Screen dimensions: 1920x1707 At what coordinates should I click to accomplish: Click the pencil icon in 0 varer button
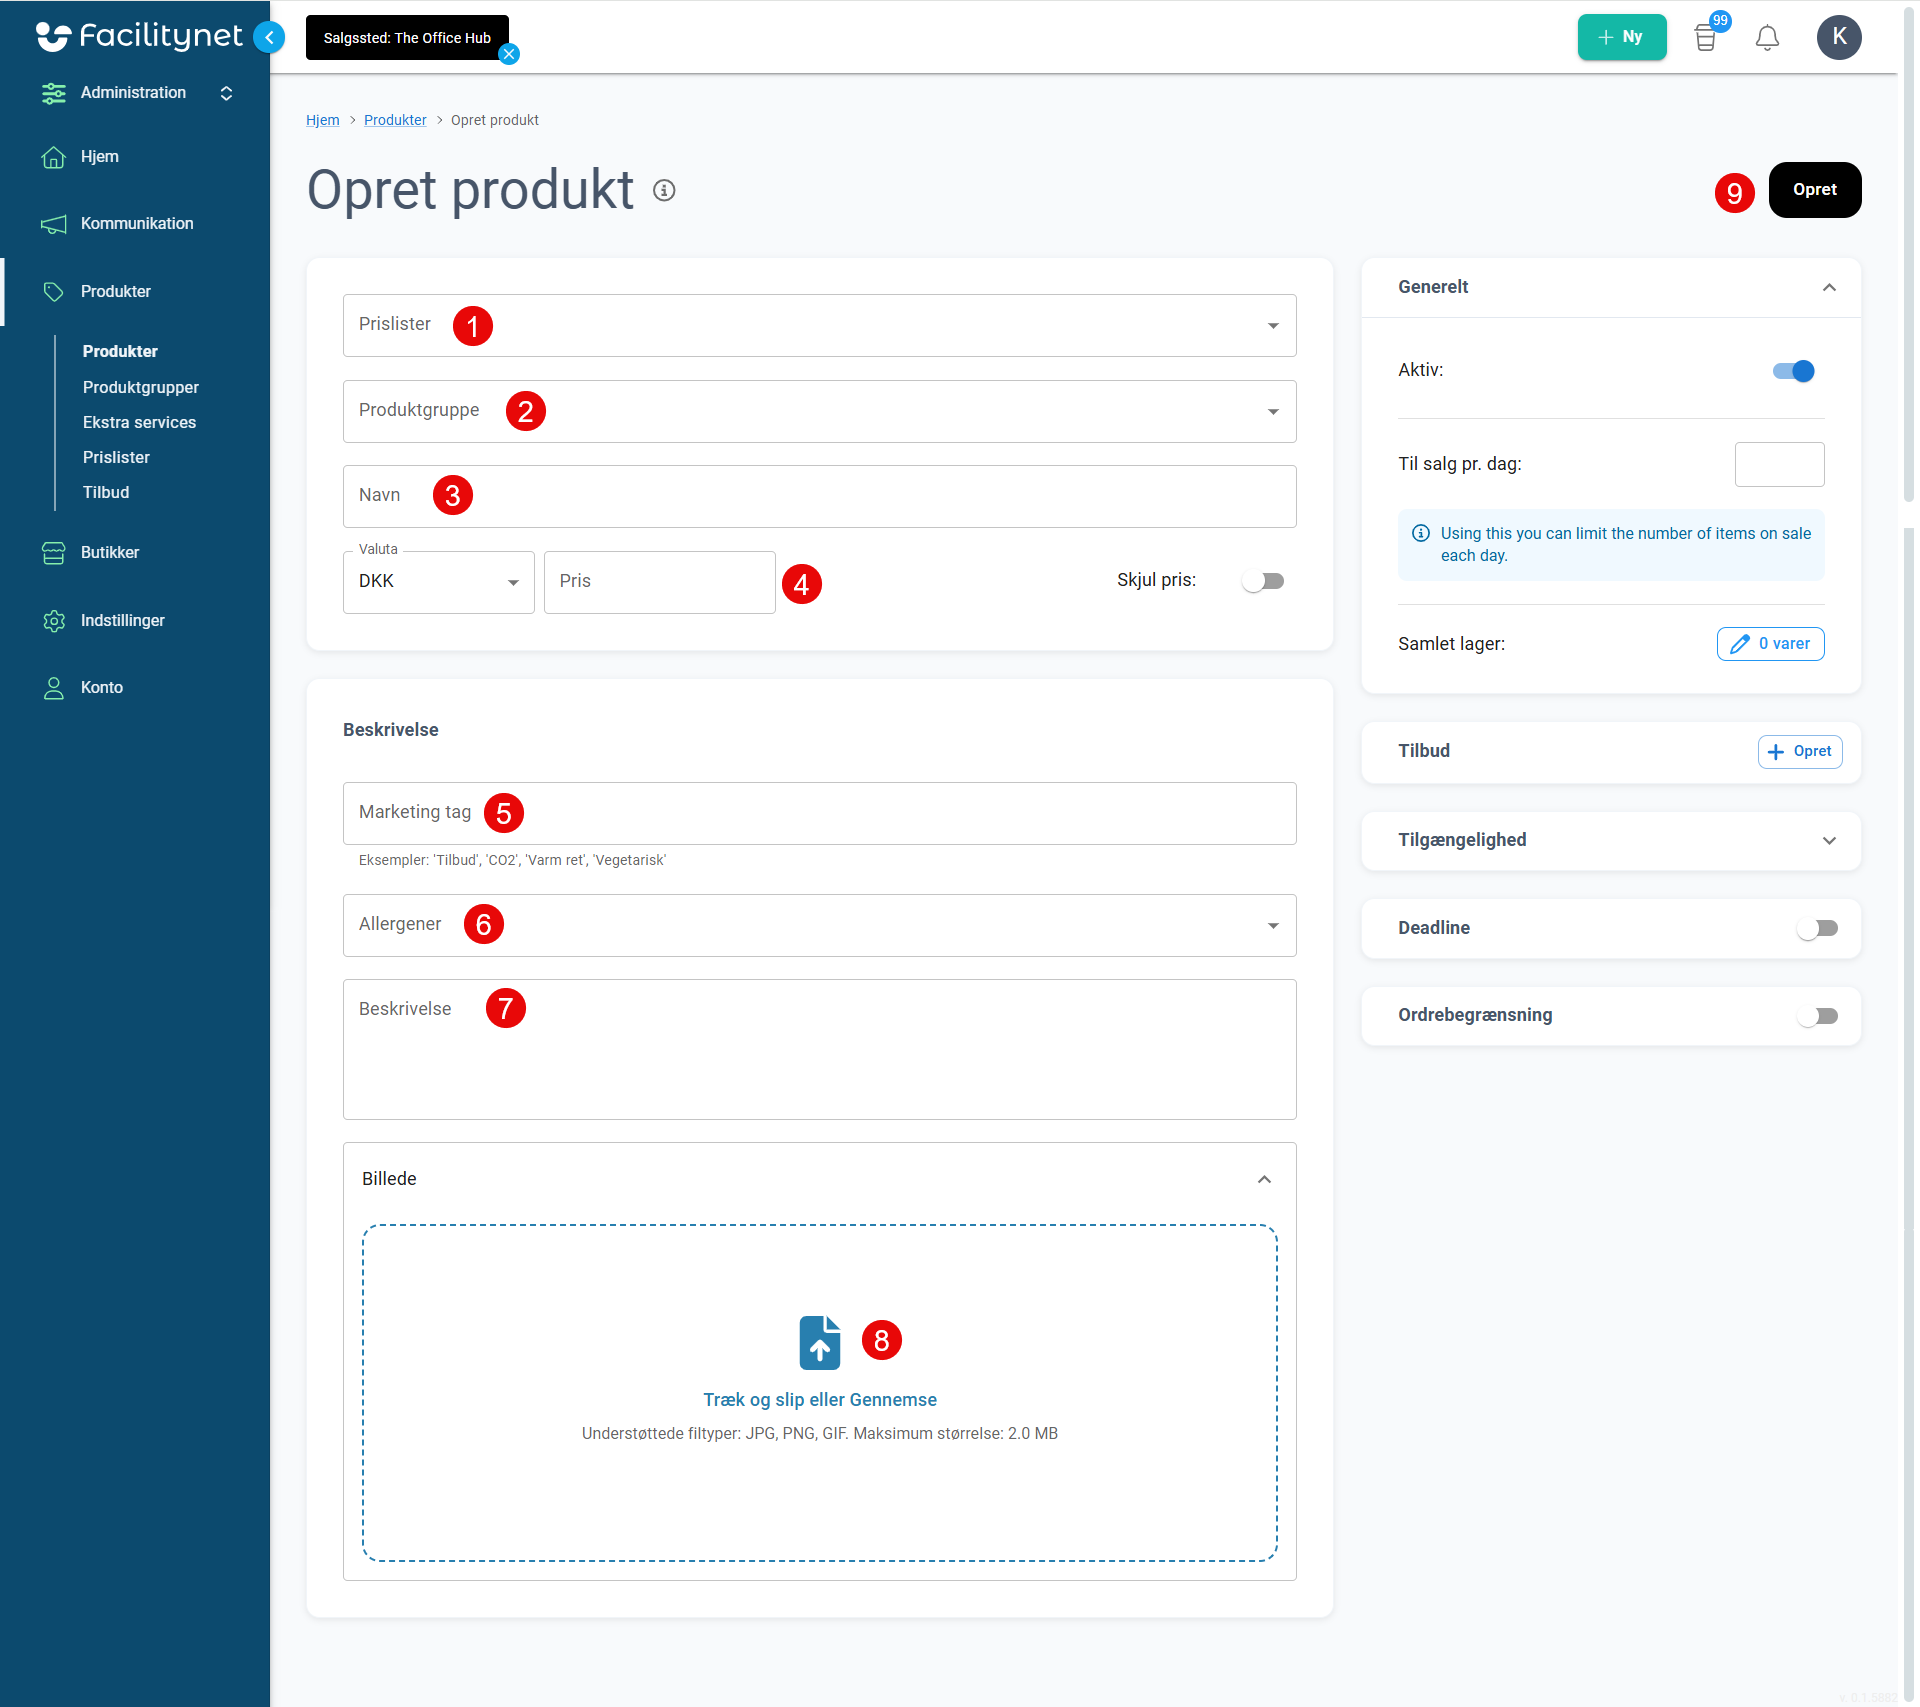click(1740, 644)
